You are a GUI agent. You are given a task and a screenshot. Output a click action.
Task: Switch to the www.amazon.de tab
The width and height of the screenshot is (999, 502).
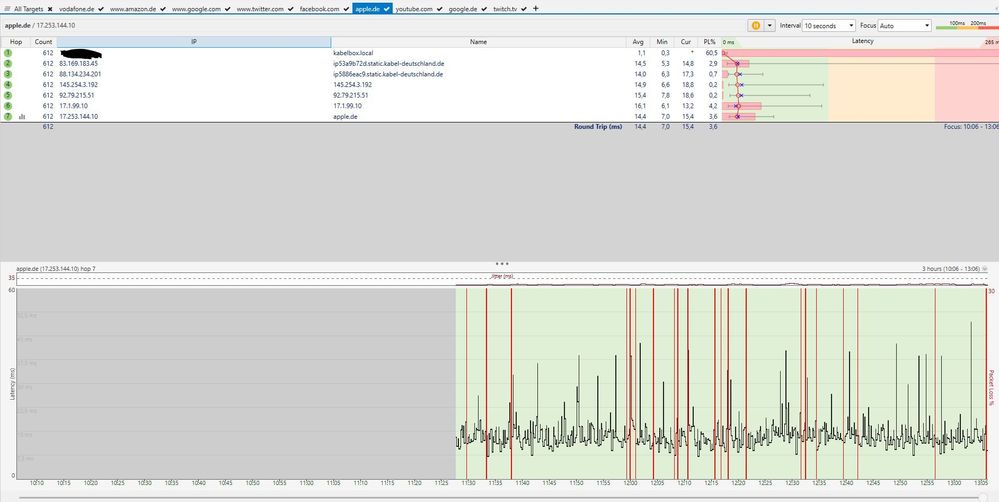[x=132, y=8]
